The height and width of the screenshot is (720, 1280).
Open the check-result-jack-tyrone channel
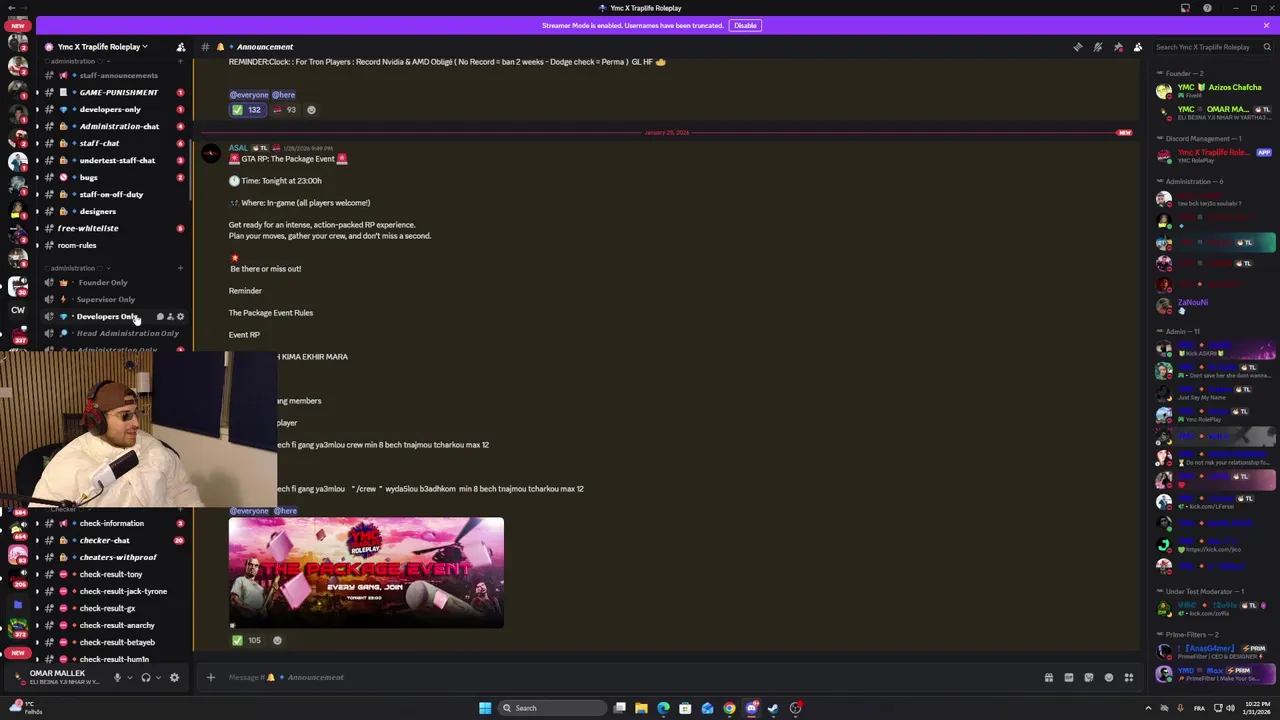[123, 591]
